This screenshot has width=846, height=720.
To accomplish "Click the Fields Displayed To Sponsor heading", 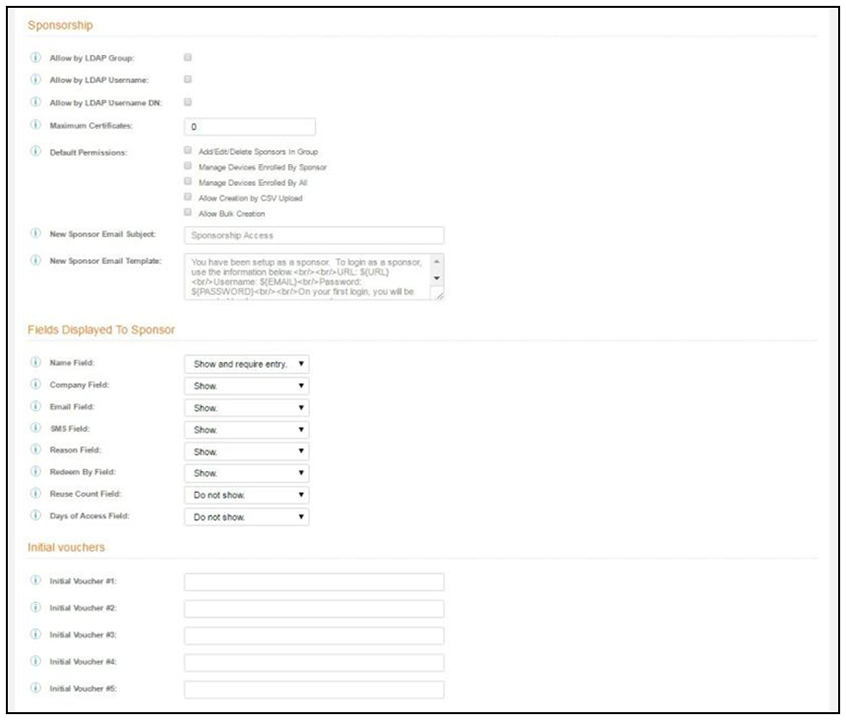I will coord(101,330).
